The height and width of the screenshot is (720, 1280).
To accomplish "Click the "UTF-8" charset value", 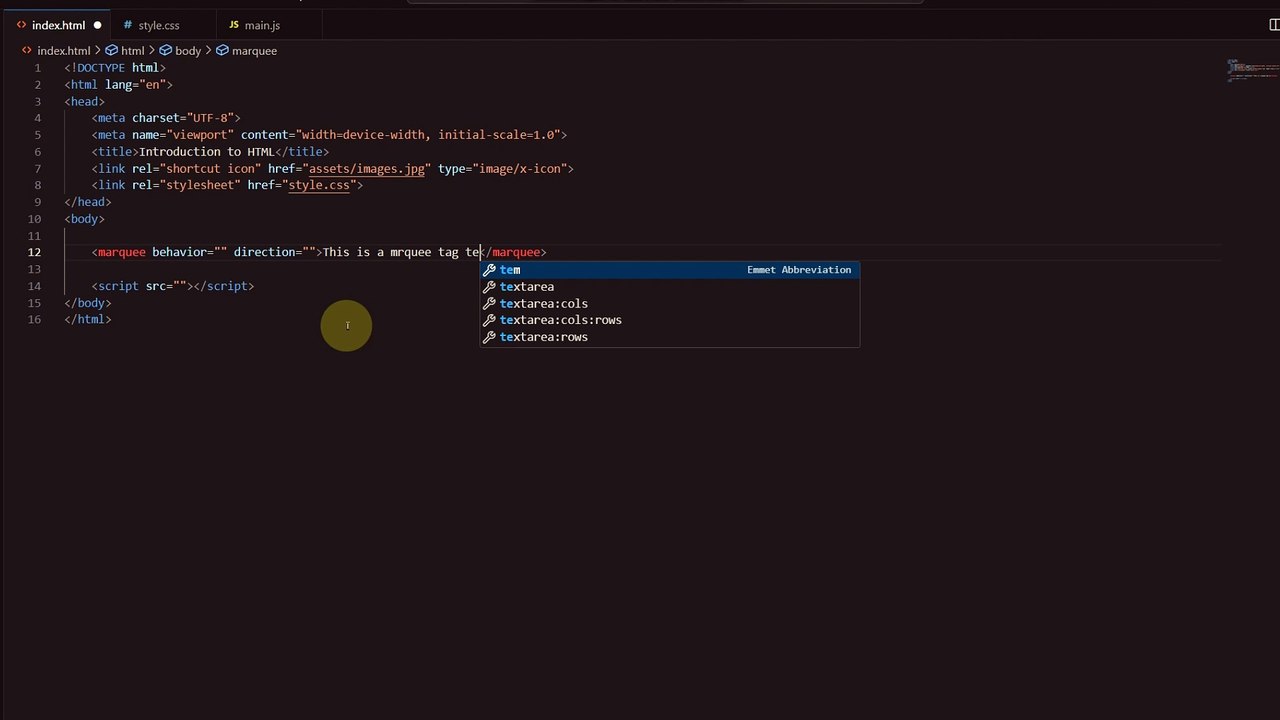I will pyautogui.click(x=210, y=118).
